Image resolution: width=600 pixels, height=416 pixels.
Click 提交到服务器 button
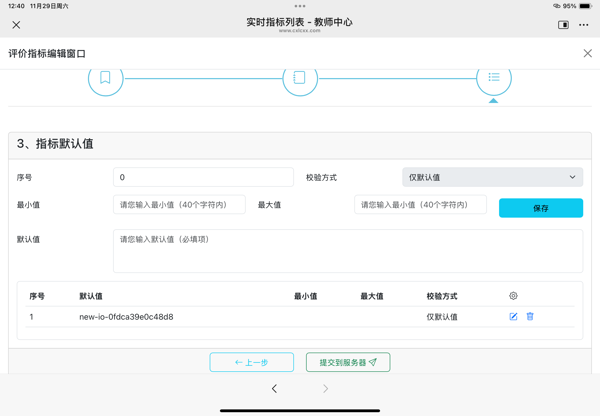348,362
